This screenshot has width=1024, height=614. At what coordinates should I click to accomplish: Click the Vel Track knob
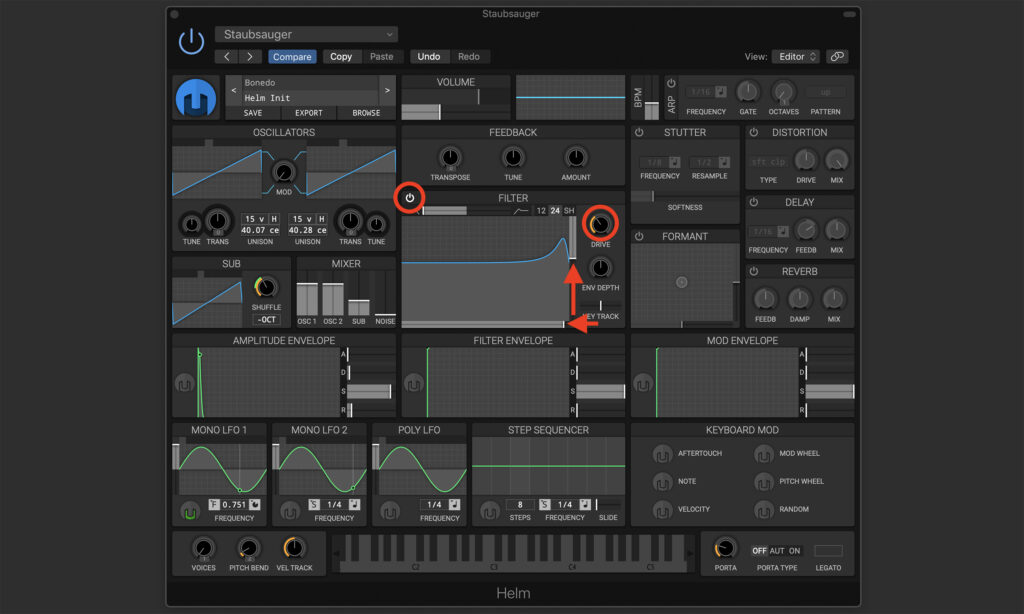click(x=294, y=548)
